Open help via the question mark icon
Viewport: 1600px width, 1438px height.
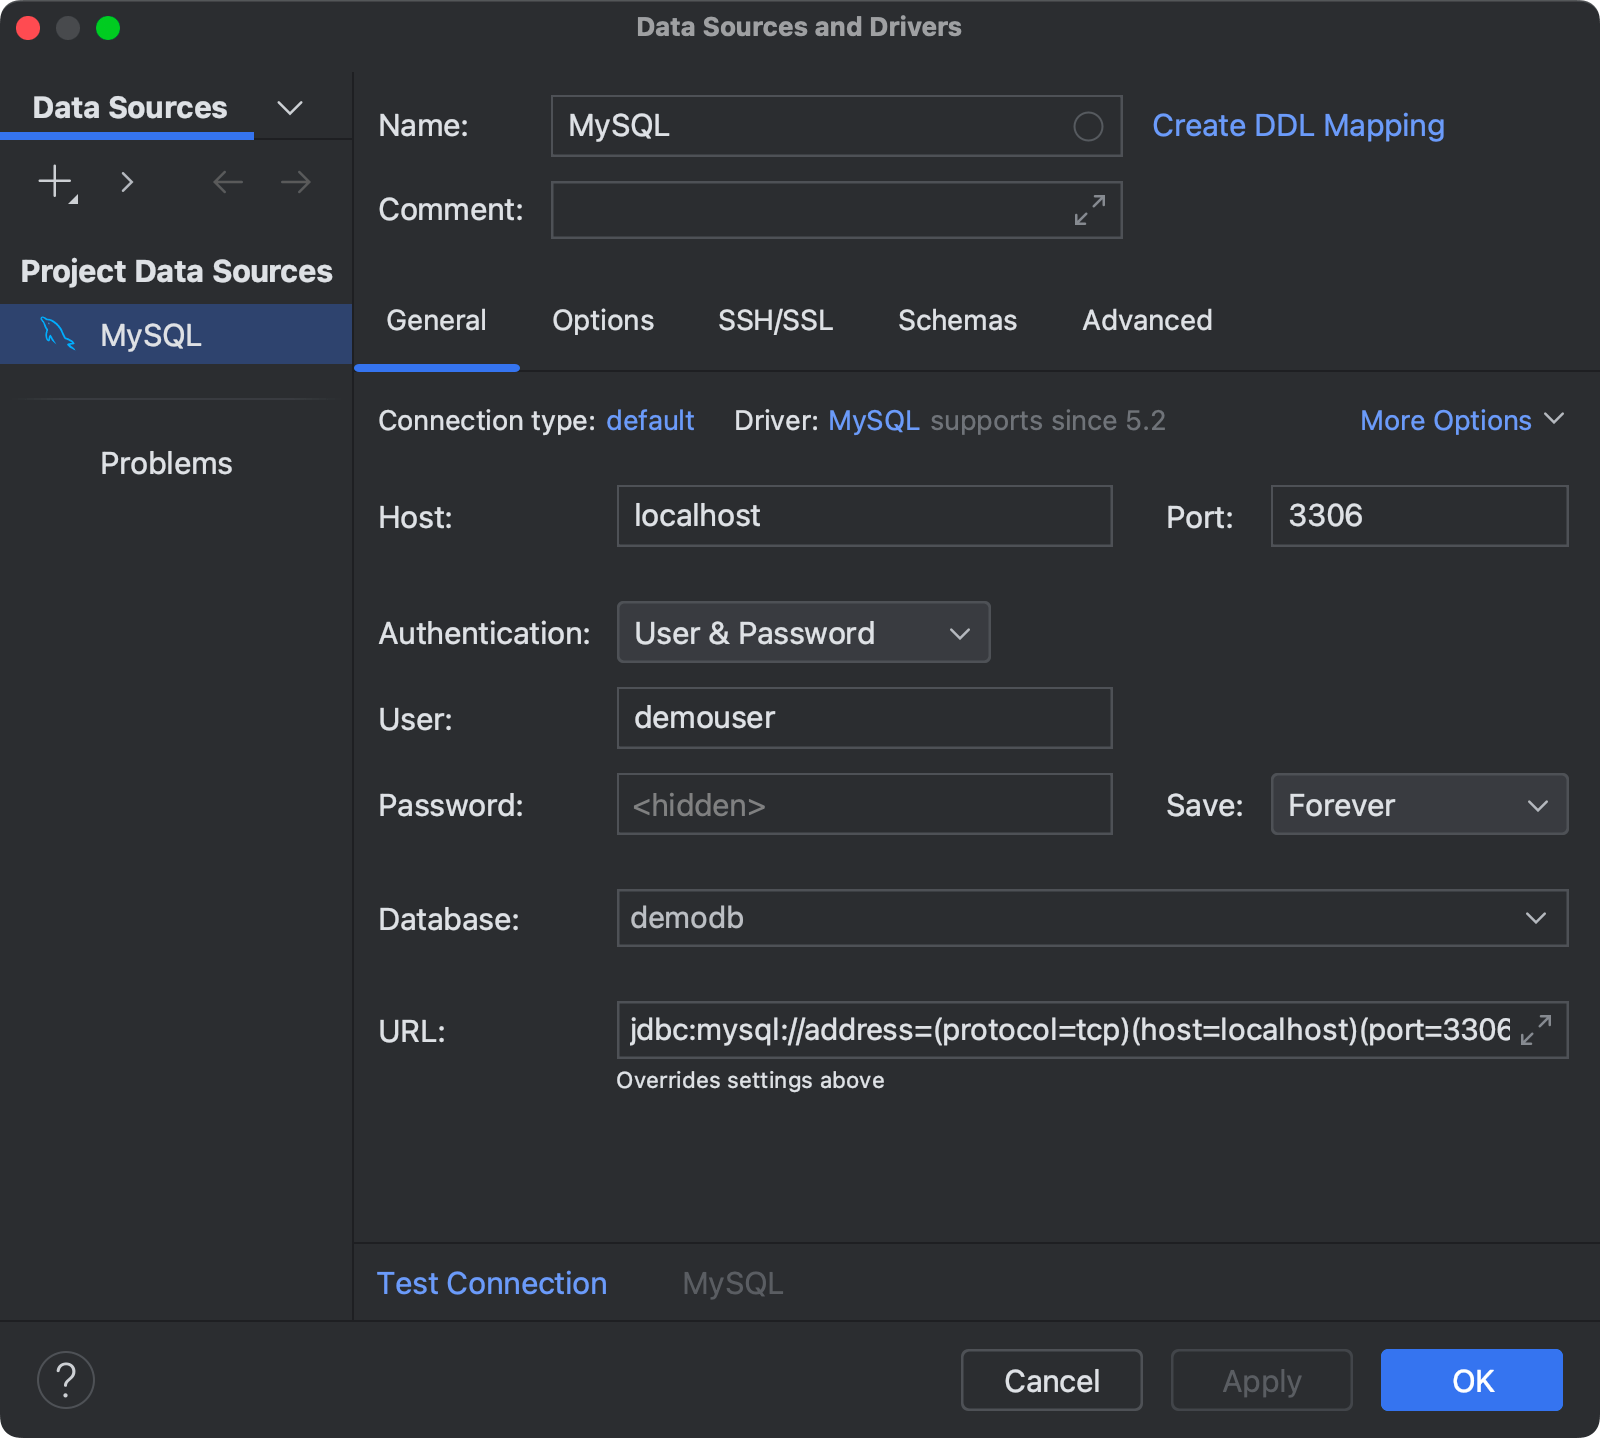coord(65,1379)
